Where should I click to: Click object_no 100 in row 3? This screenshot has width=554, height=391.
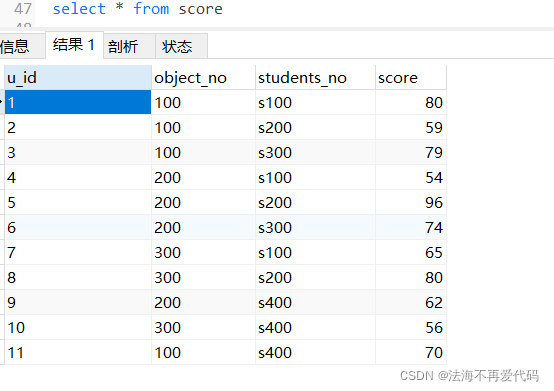203,153
